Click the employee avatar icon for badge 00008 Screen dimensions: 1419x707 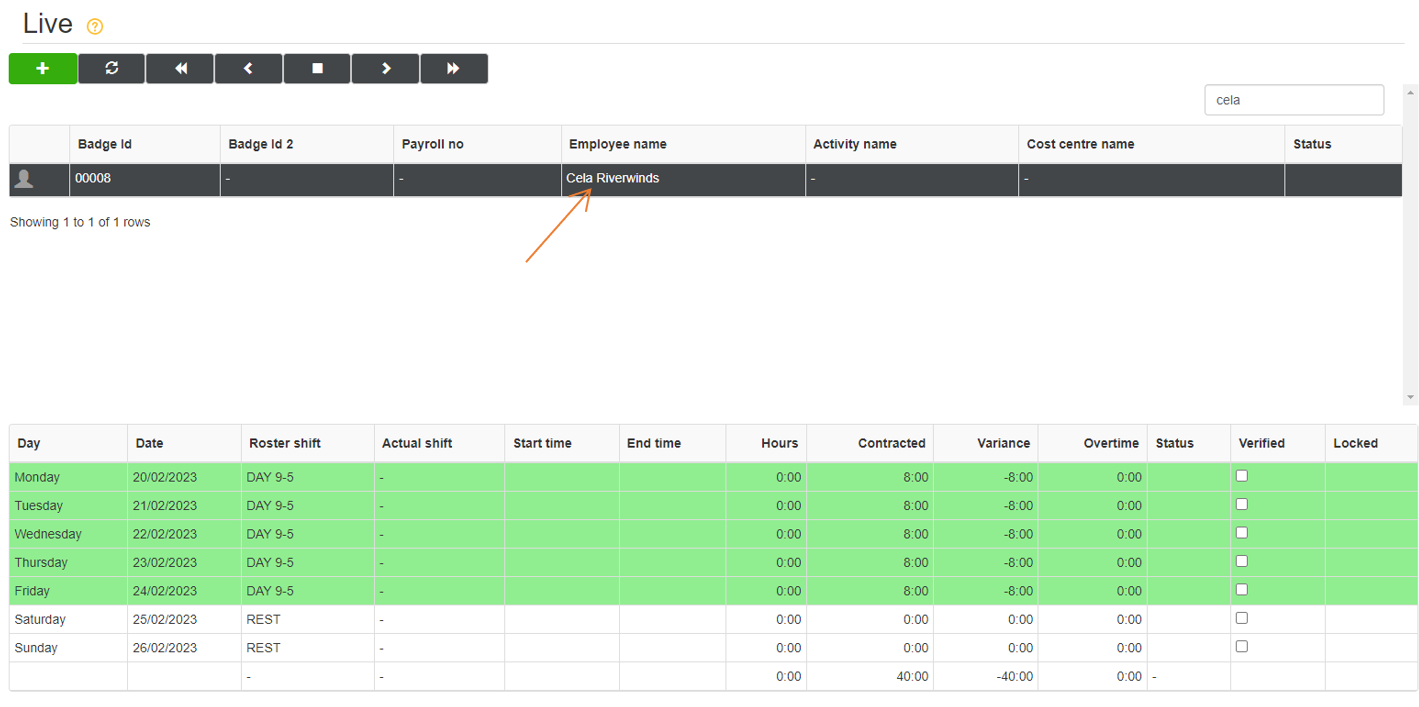[25, 179]
